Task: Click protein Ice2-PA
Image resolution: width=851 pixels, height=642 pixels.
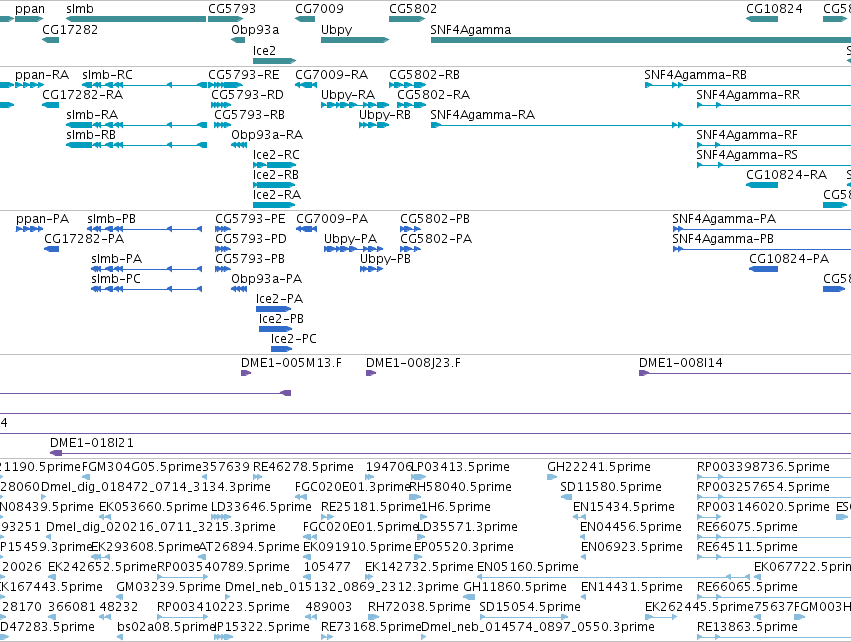Action: coord(274,309)
